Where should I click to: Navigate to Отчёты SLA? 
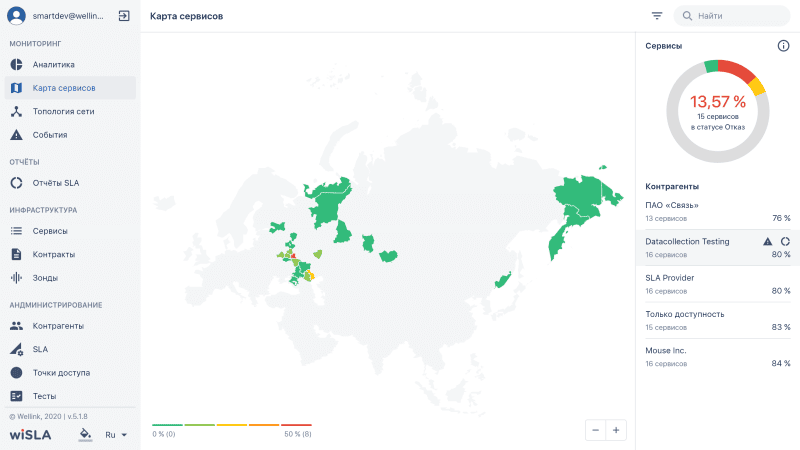tap(56, 182)
